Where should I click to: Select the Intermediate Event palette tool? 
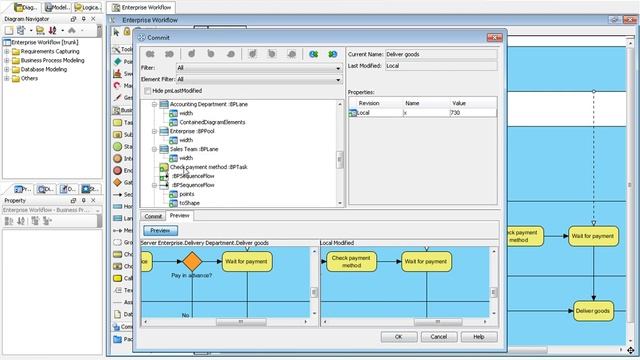[118, 158]
